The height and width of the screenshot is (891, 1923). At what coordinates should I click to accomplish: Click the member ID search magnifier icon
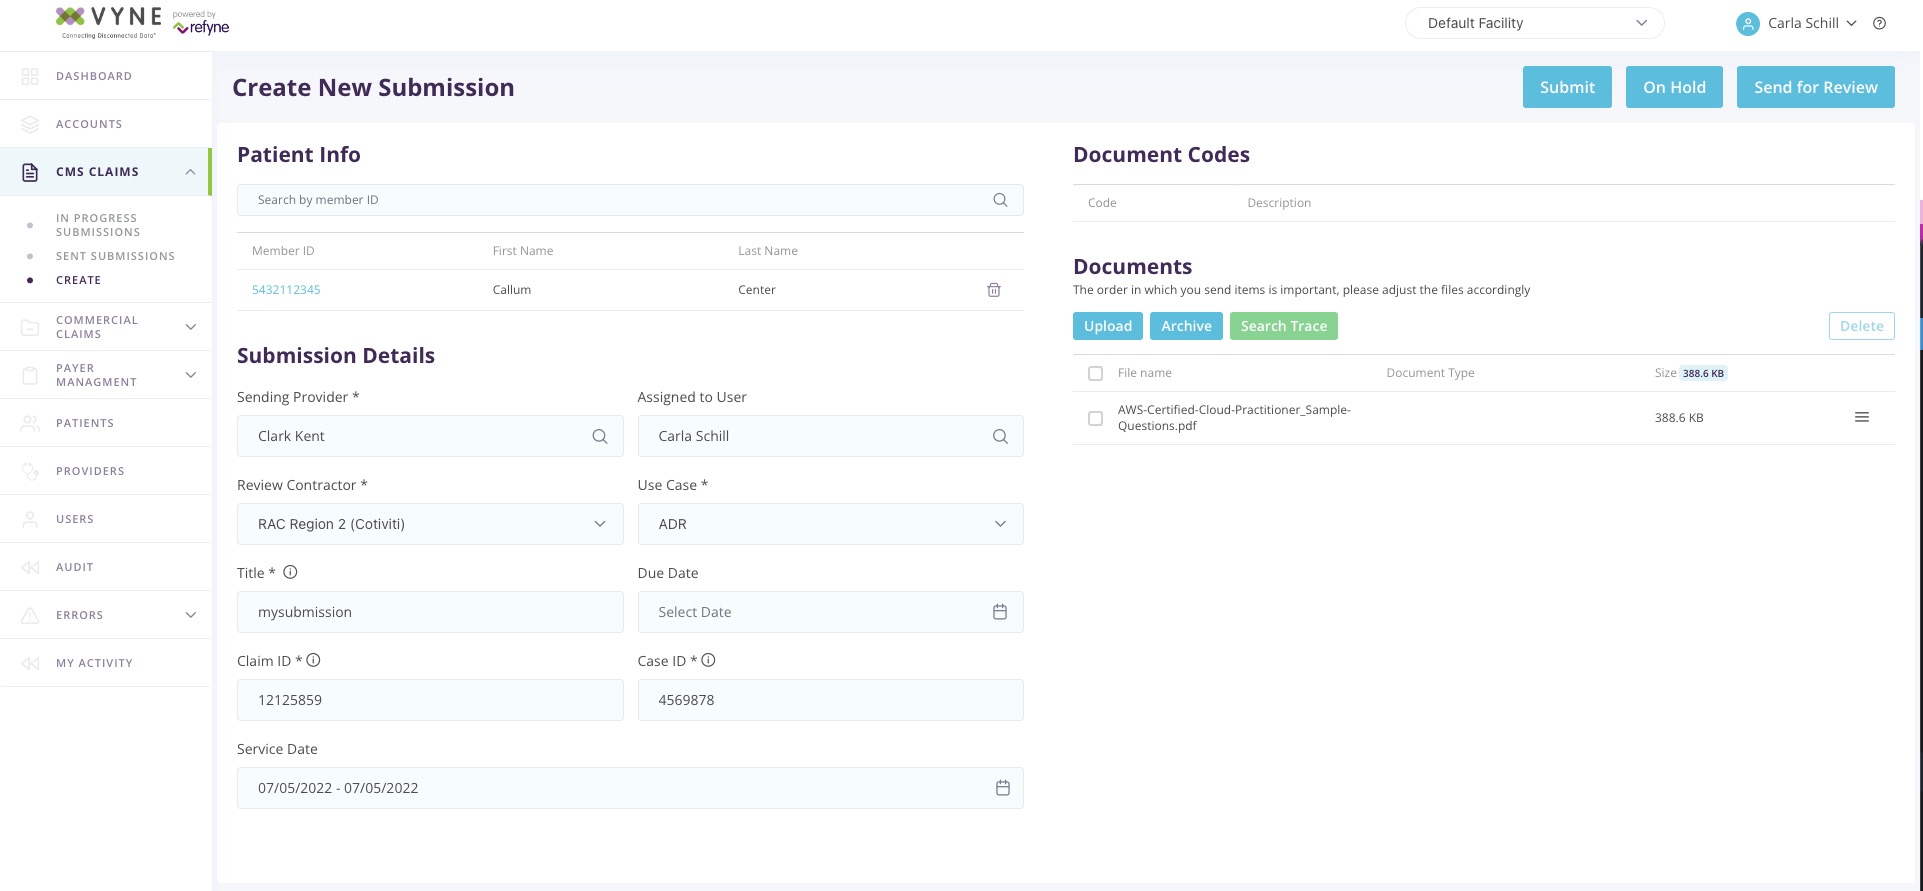coord(1000,200)
